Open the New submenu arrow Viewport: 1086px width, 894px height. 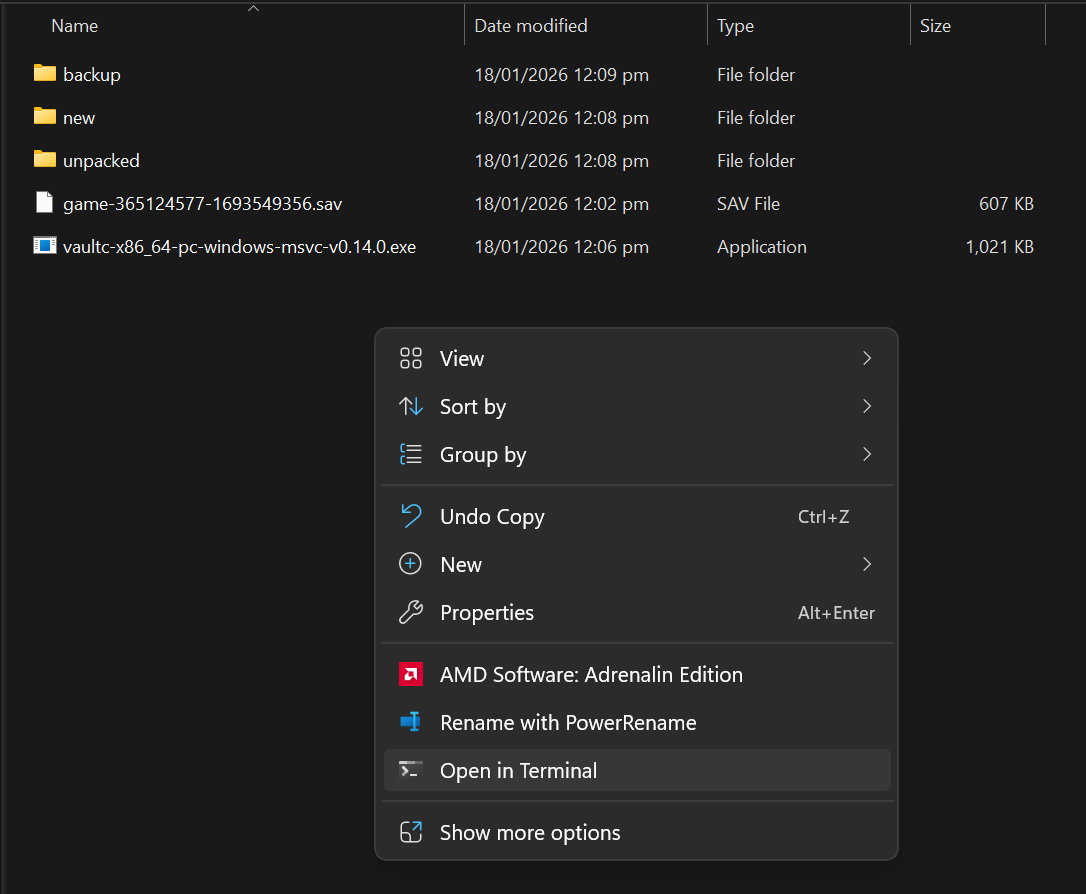pos(866,565)
